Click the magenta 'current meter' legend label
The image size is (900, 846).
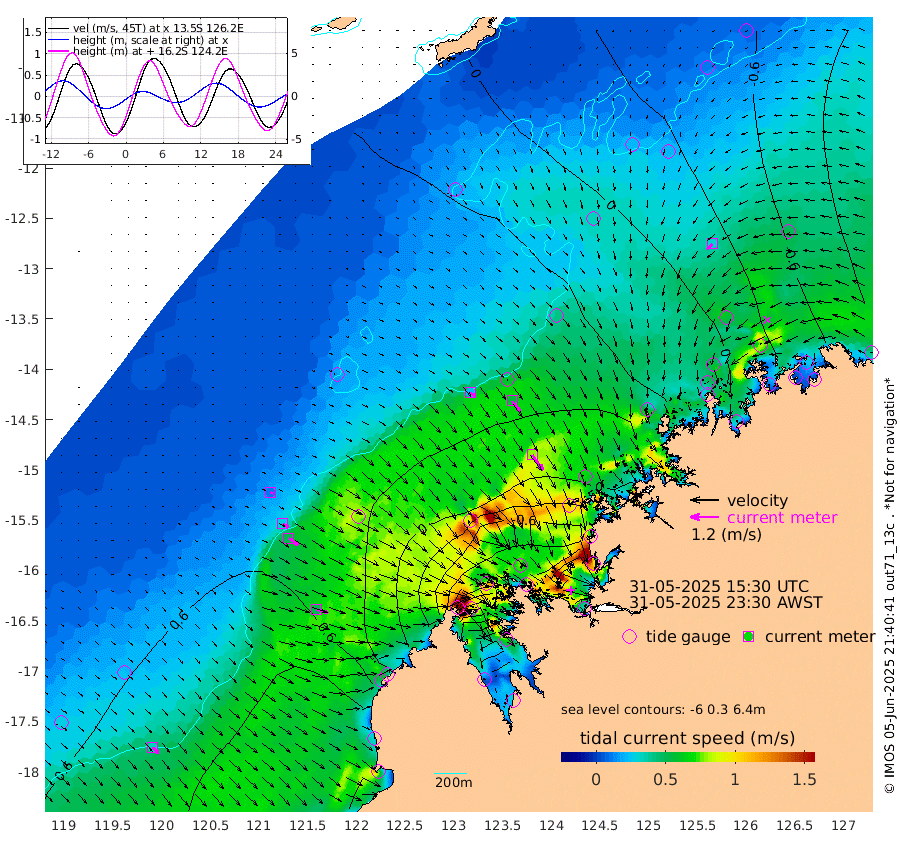click(782, 518)
